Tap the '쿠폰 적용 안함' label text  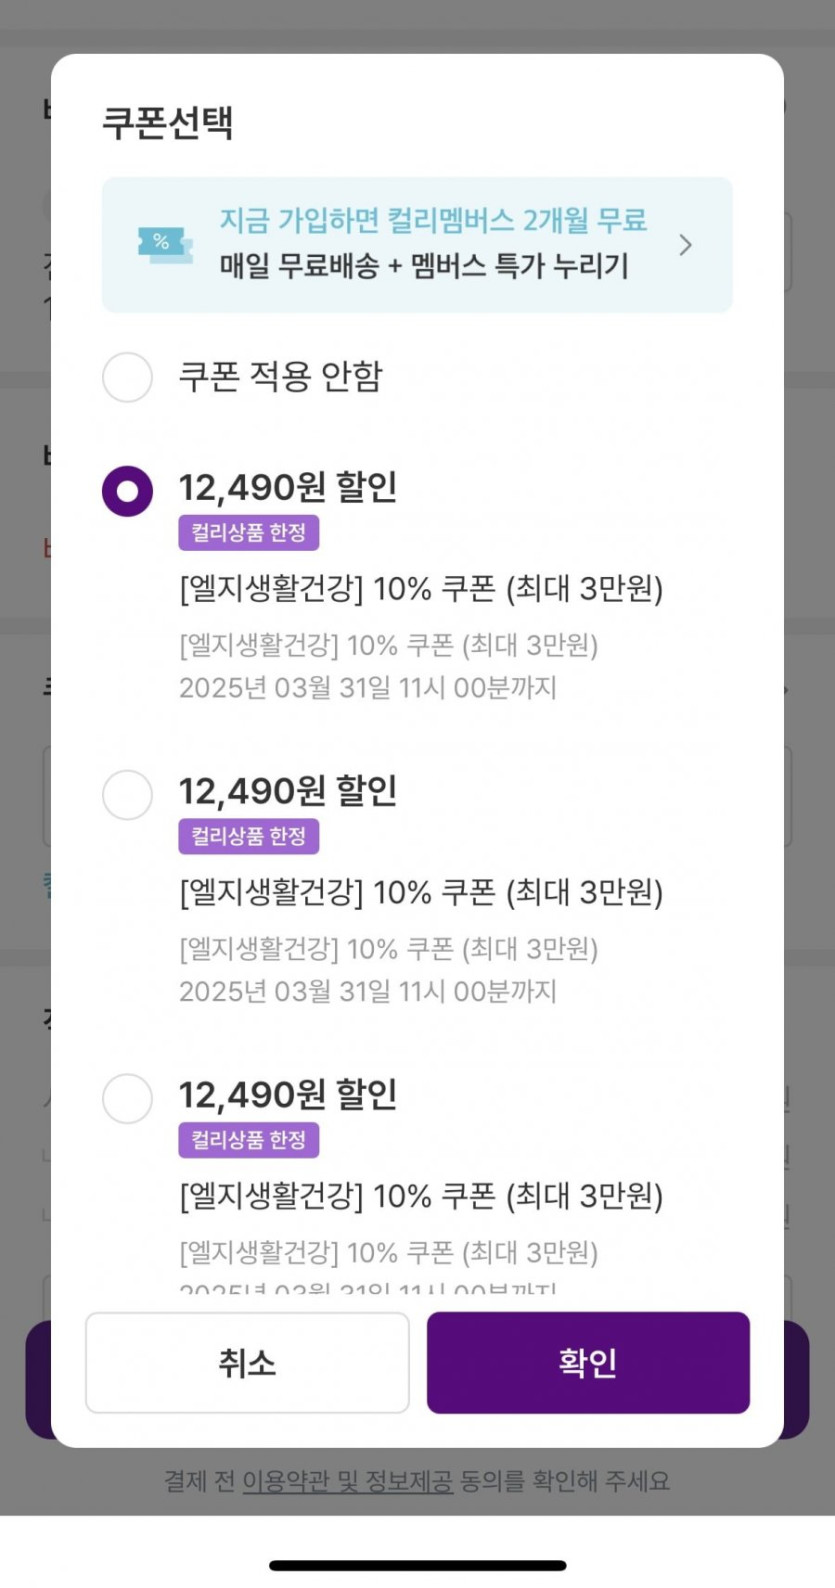click(x=280, y=377)
